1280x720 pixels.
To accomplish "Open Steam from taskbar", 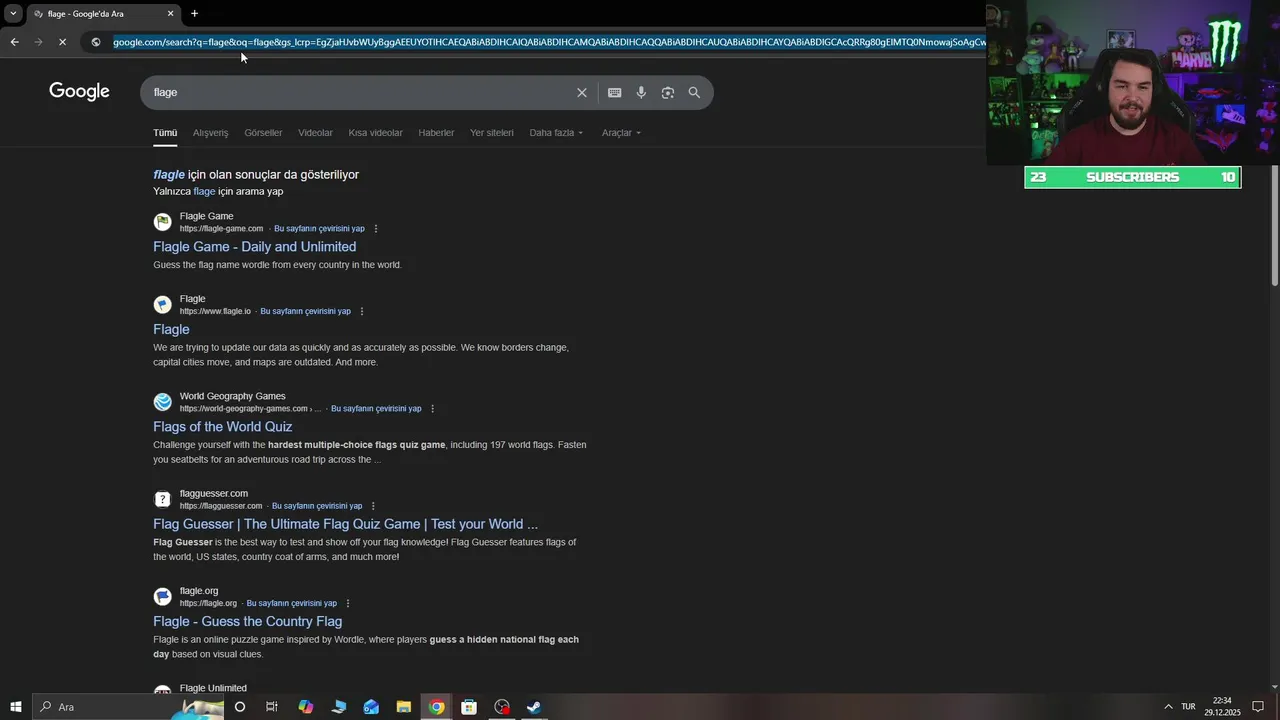I will pos(534,707).
